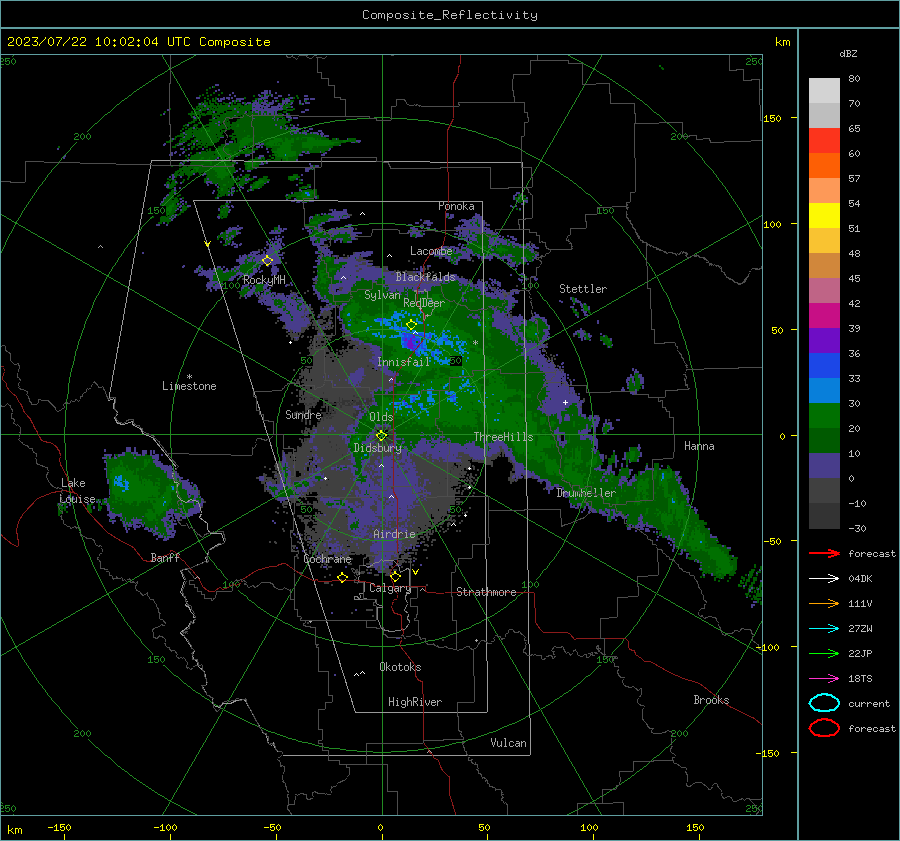Click the Strathmore city label
The width and height of the screenshot is (900, 841).
[x=486, y=592]
